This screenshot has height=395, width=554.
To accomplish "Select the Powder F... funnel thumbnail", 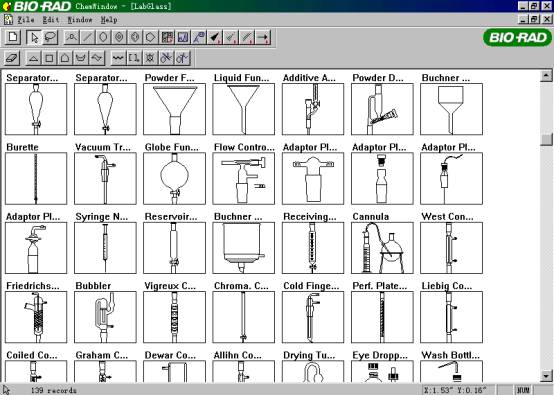I will 174,109.
